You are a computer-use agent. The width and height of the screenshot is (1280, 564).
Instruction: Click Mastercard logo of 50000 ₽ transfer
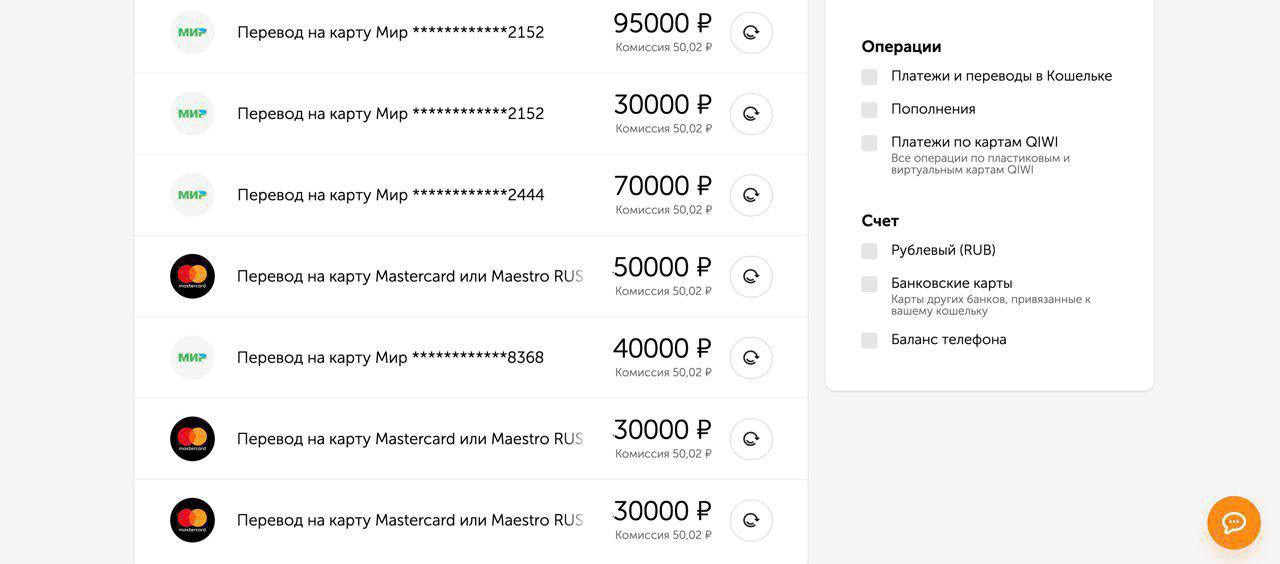[x=192, y=277]
